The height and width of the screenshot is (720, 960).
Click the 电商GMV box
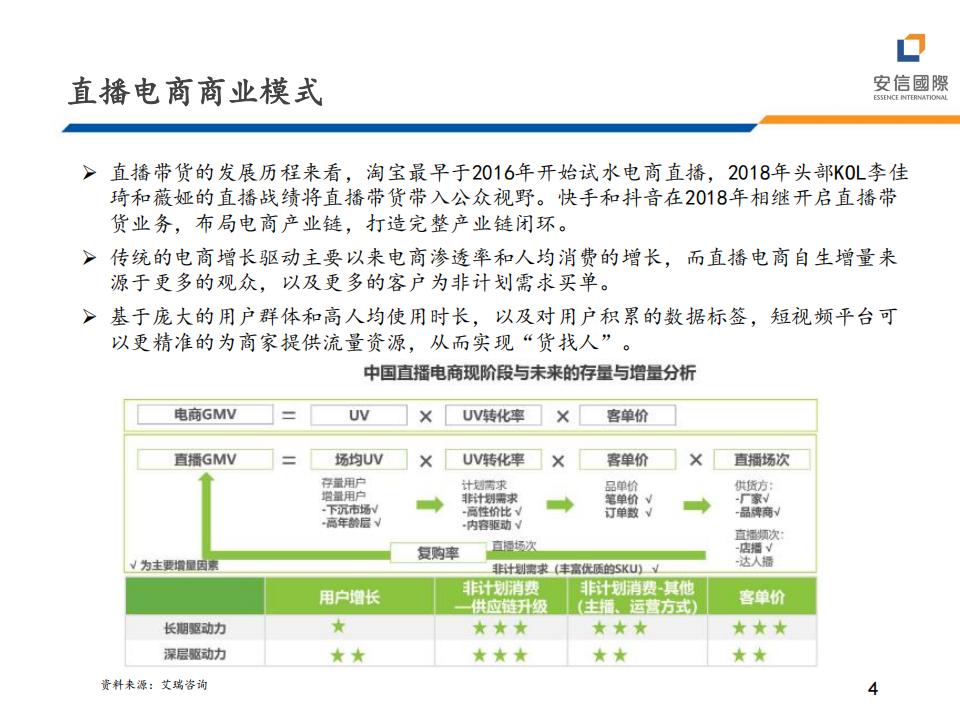205,414
